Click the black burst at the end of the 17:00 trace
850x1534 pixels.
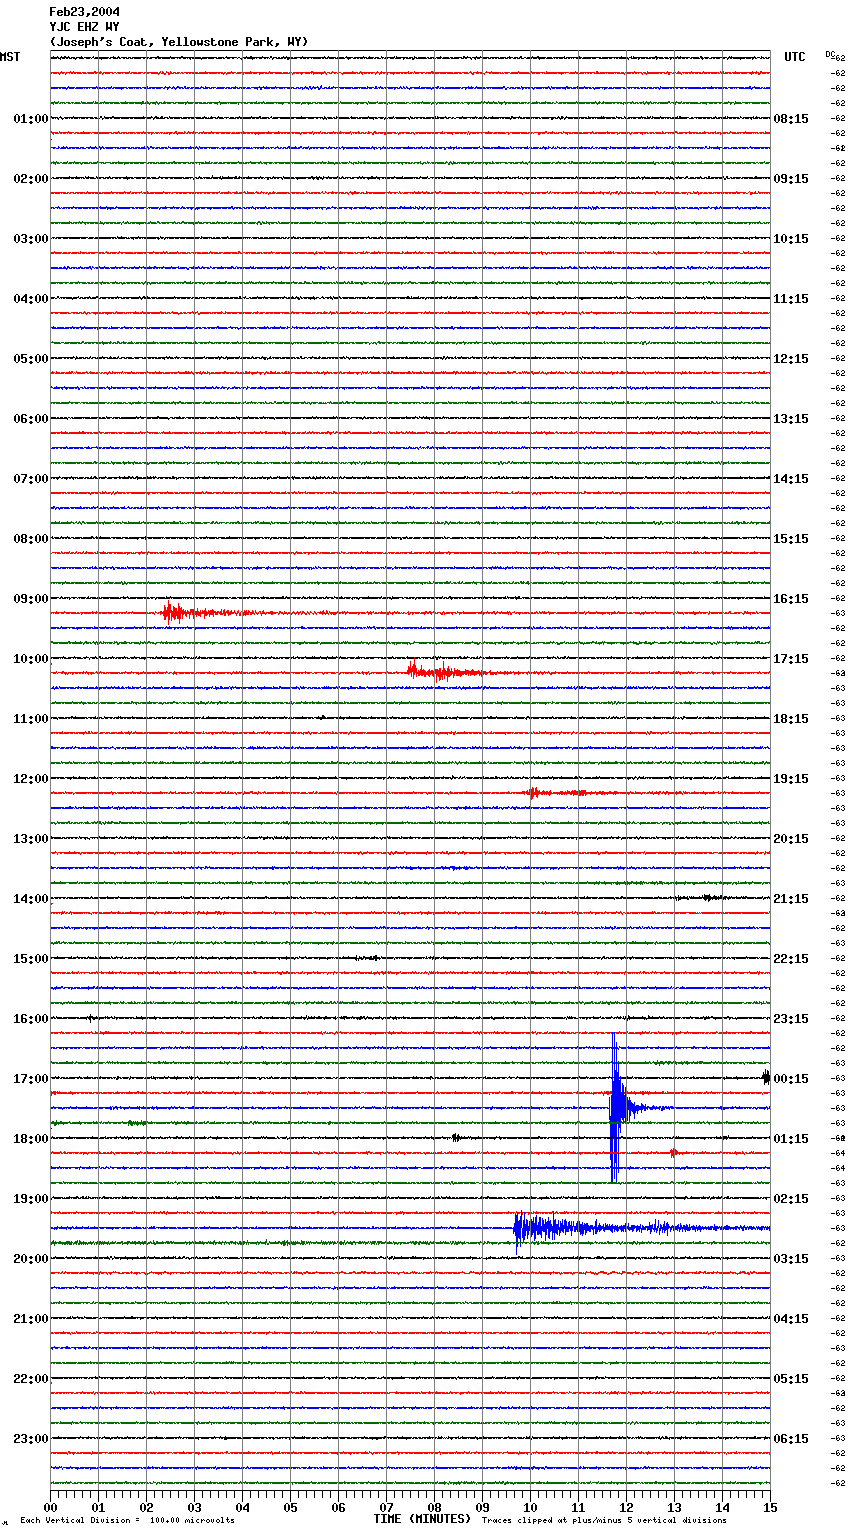tap(766, 1077)
